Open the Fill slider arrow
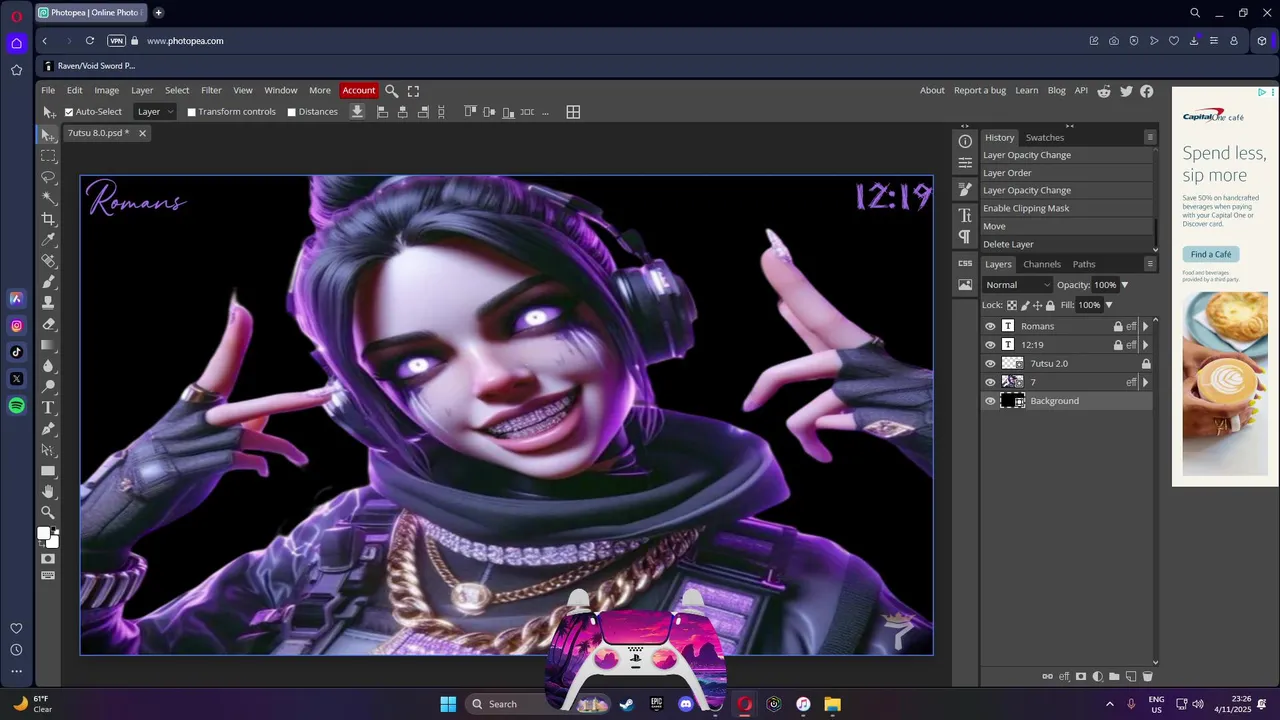 (x=1108, y=305)
